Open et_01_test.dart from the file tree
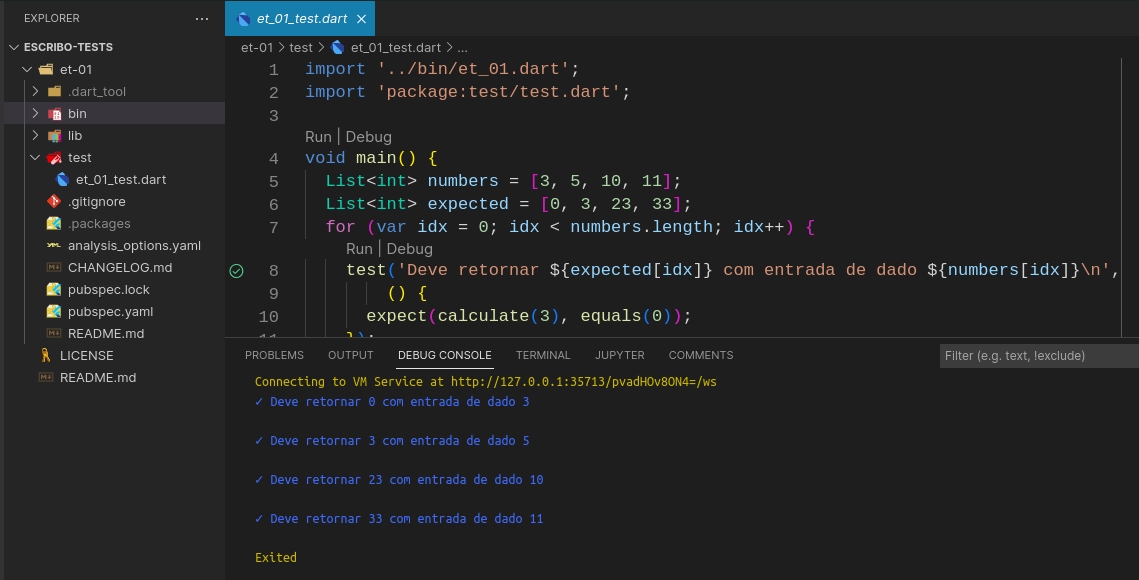 121,180
